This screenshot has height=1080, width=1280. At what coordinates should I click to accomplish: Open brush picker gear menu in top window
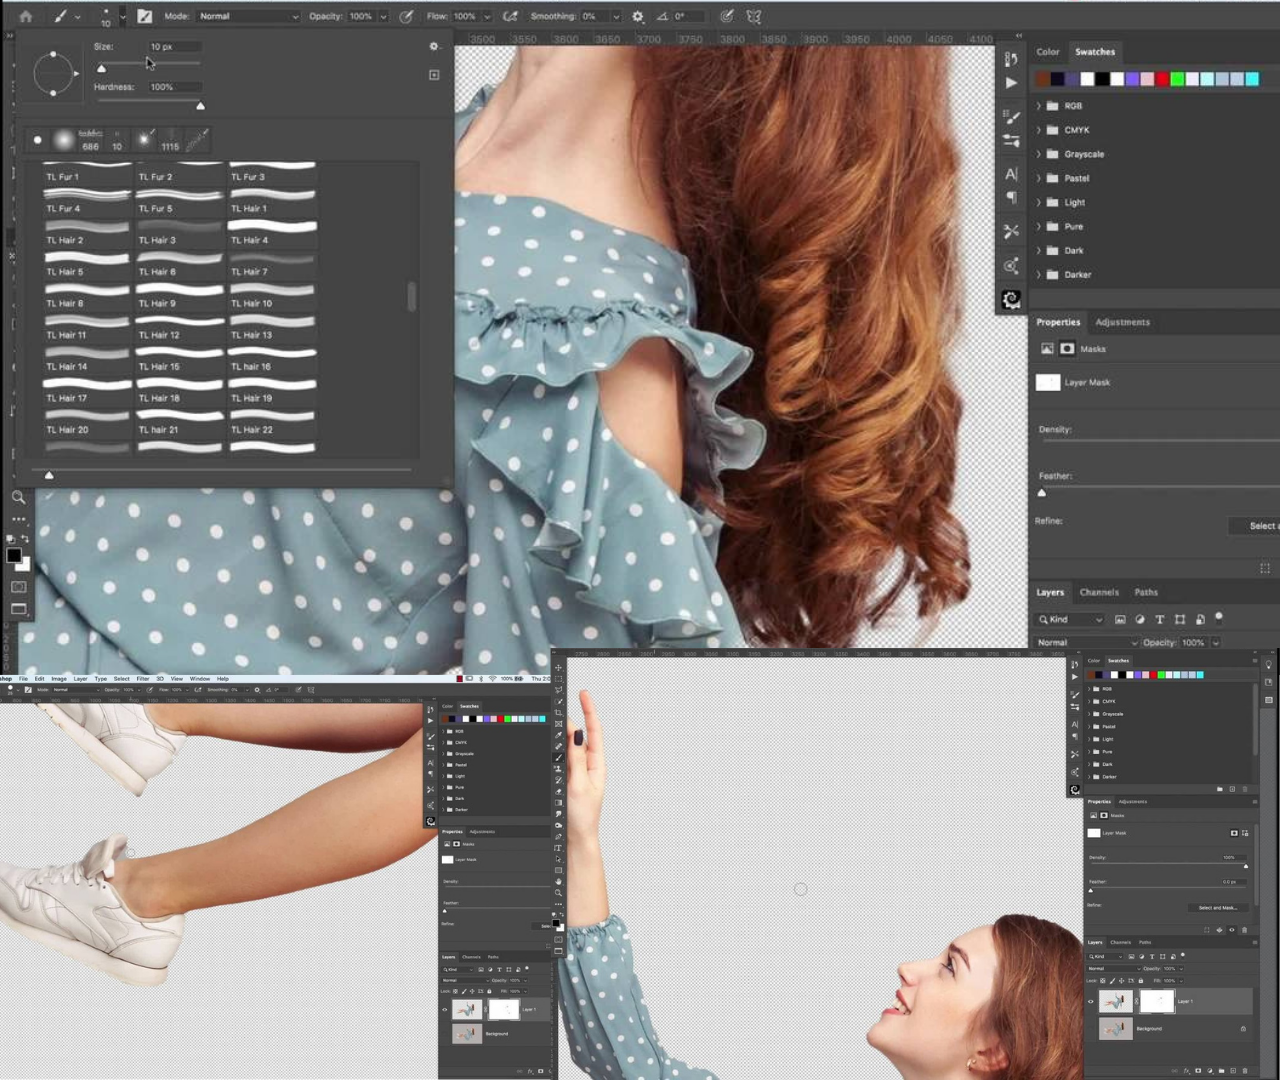[434, 46]
